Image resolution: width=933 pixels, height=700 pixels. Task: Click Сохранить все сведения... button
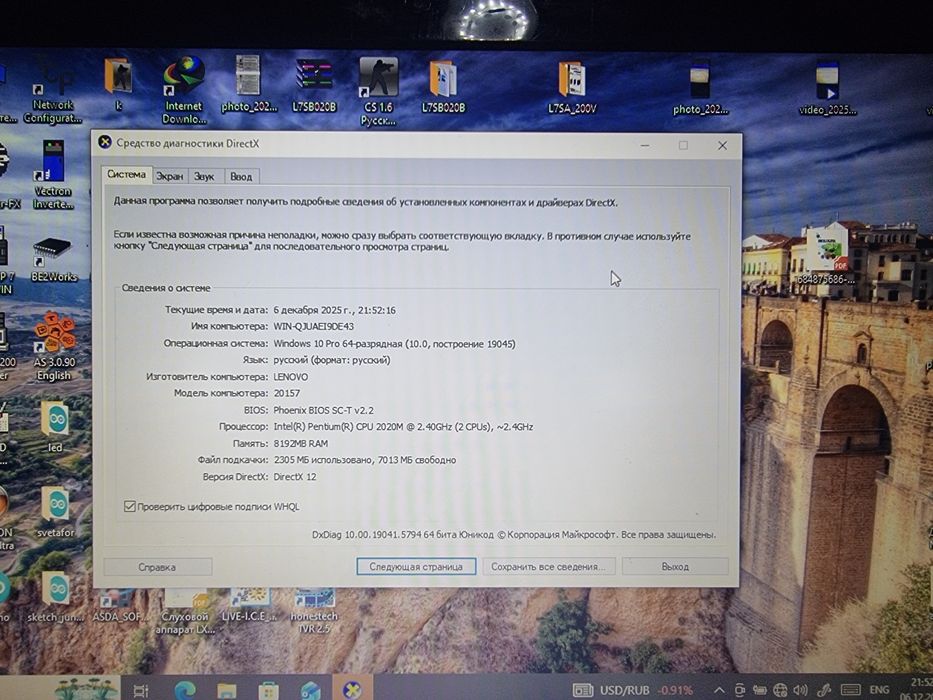coord(548,566)
